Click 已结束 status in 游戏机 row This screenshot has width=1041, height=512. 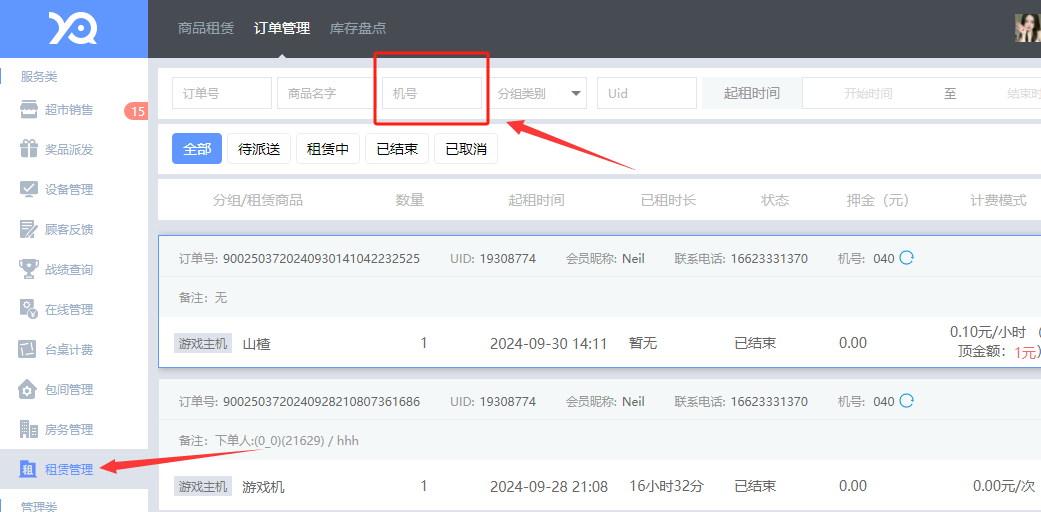(755, 486)
